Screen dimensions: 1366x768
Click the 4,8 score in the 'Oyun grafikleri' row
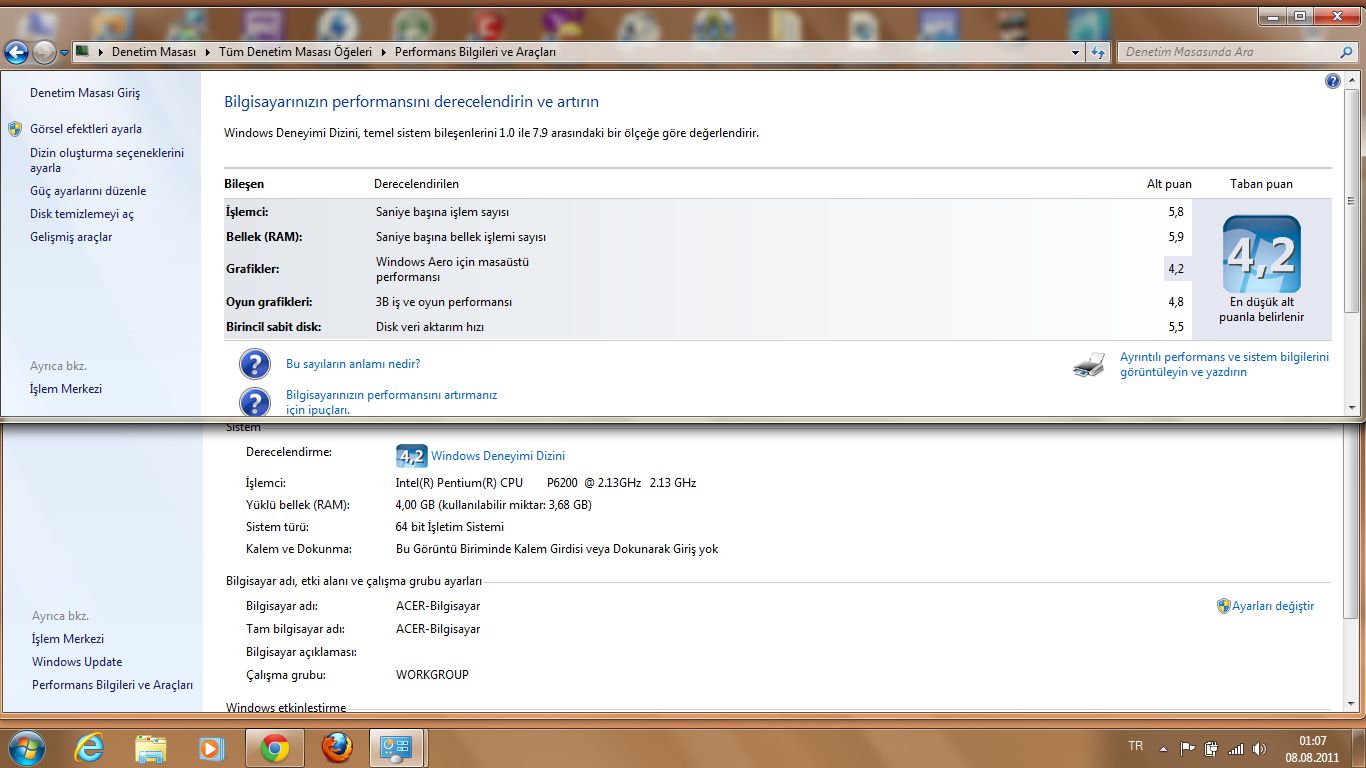point(1175,302)
